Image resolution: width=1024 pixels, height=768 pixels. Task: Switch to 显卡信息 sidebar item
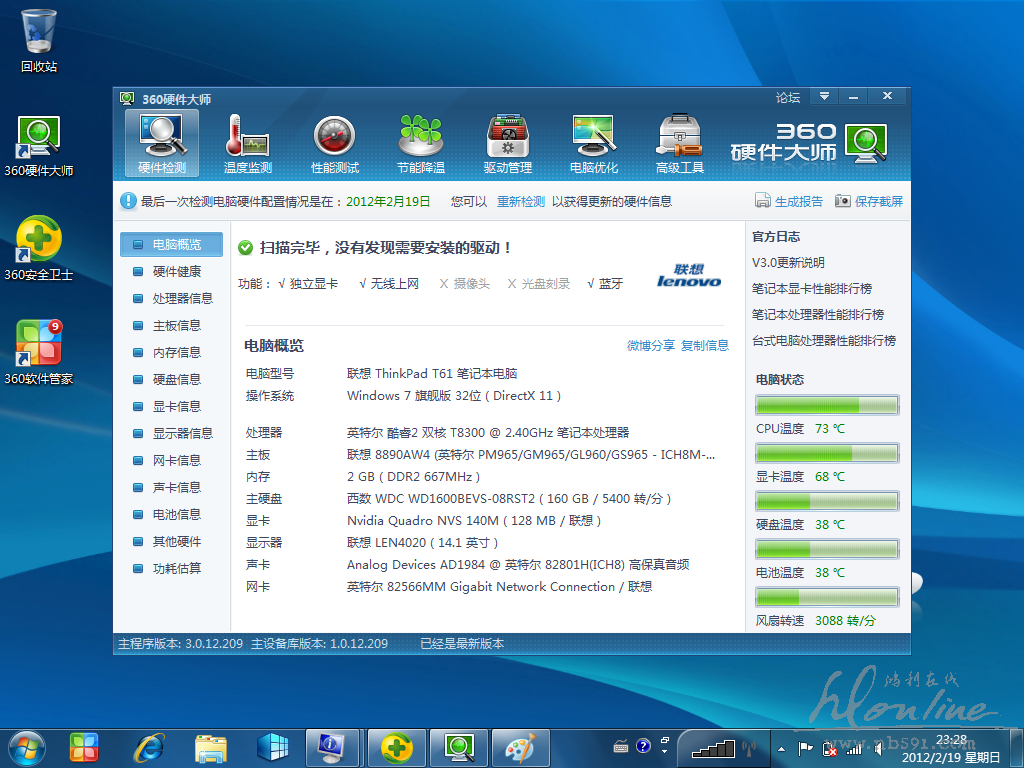pyautogui.click(x=176, y=407)
